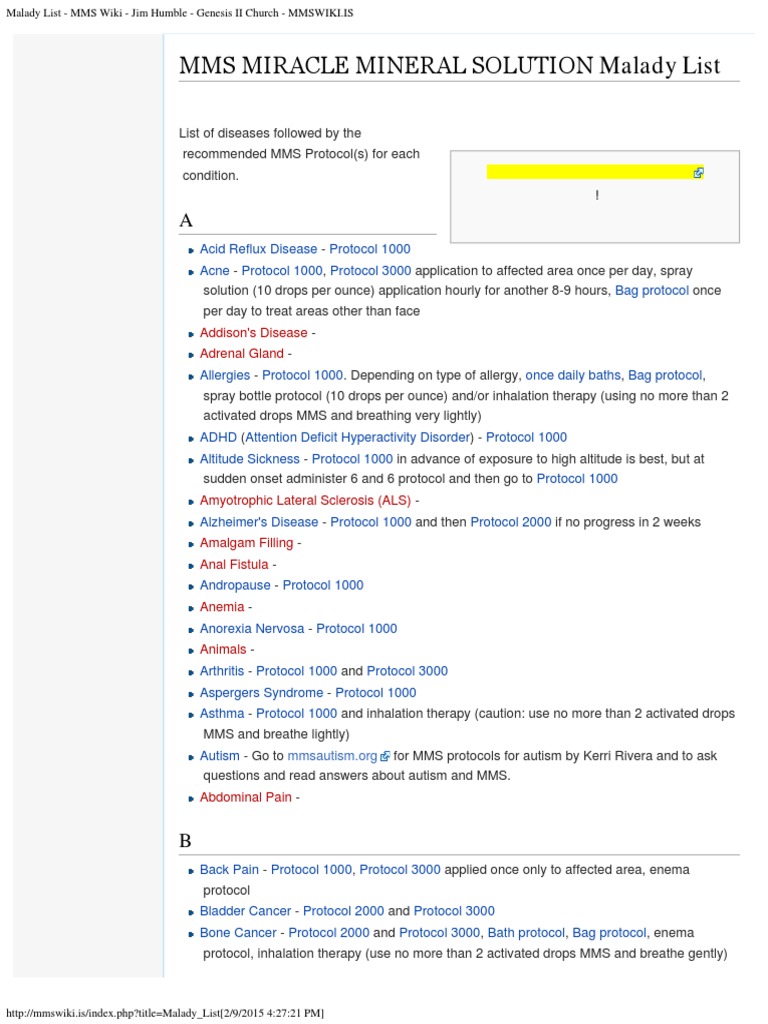768x1024 pixels.
Task: Click the section heading "B"
Action: click(185, 840)
